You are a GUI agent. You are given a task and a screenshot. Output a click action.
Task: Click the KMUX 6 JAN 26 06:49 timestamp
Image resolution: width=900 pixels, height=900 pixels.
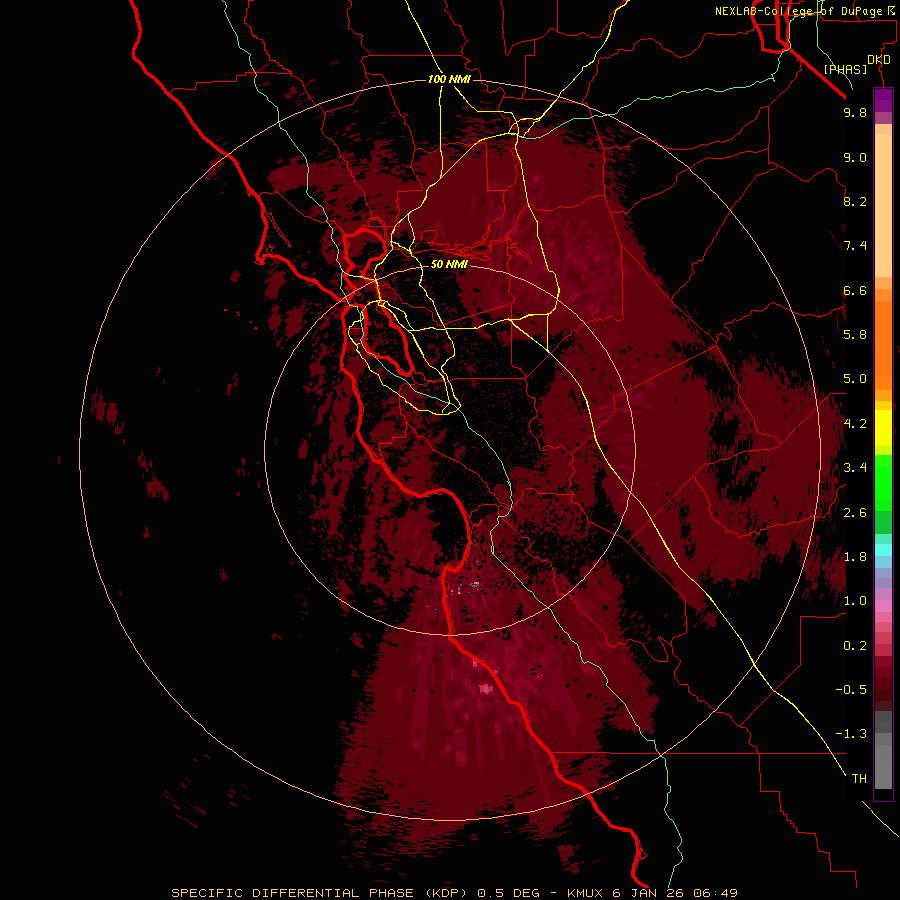pyautogui.click(x=652, y=893)
